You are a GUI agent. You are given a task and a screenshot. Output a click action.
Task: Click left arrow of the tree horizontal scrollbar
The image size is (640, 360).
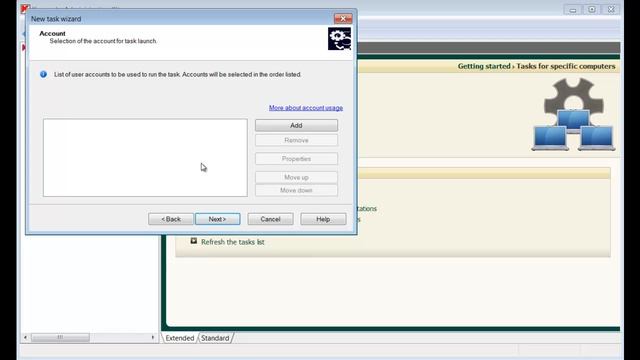[x=25, y=338]
